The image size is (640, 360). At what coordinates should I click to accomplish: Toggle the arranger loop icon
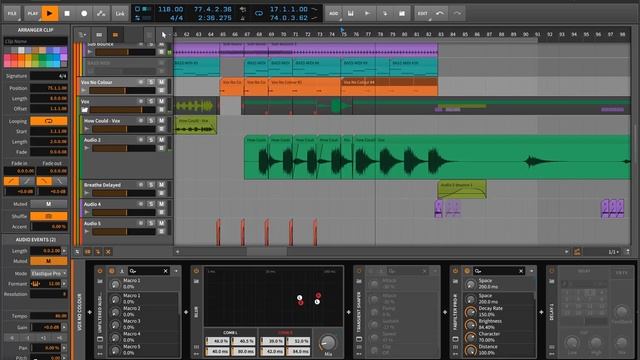point(259,13)
